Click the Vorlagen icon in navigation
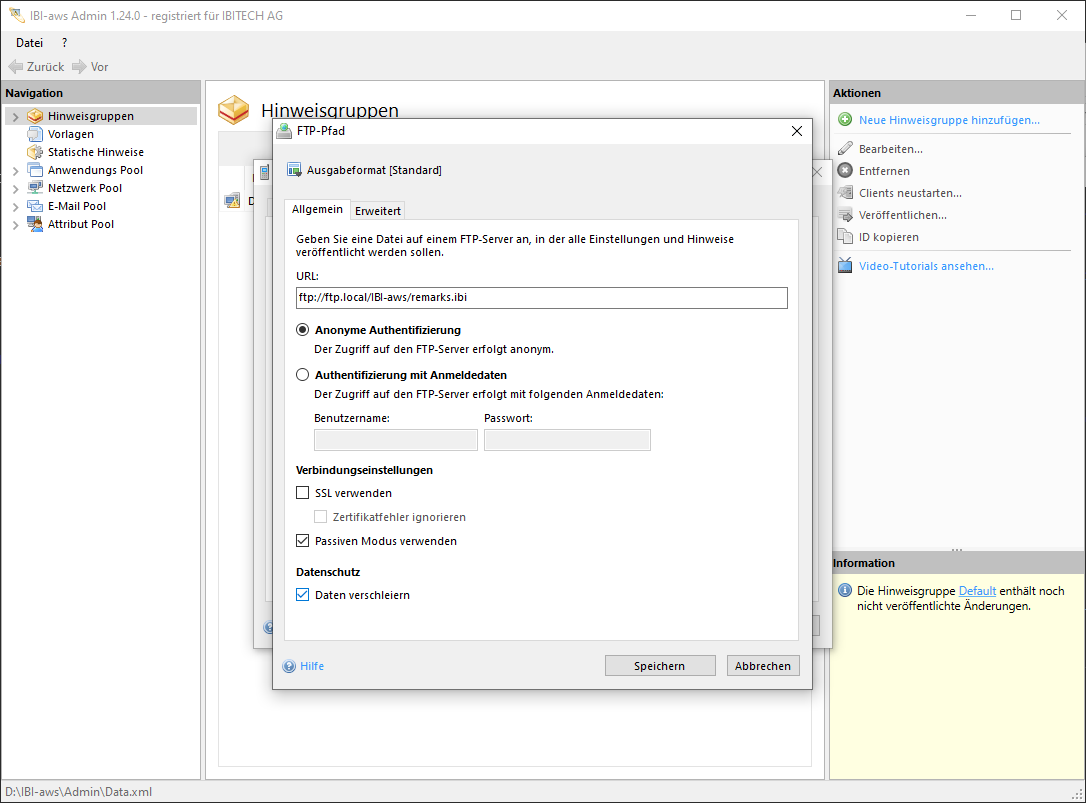 click(35, 134)
